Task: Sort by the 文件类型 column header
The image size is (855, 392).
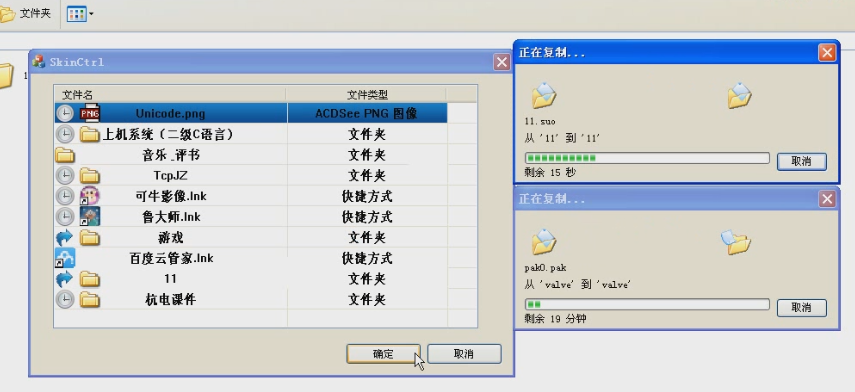Action: coord(366,94)
